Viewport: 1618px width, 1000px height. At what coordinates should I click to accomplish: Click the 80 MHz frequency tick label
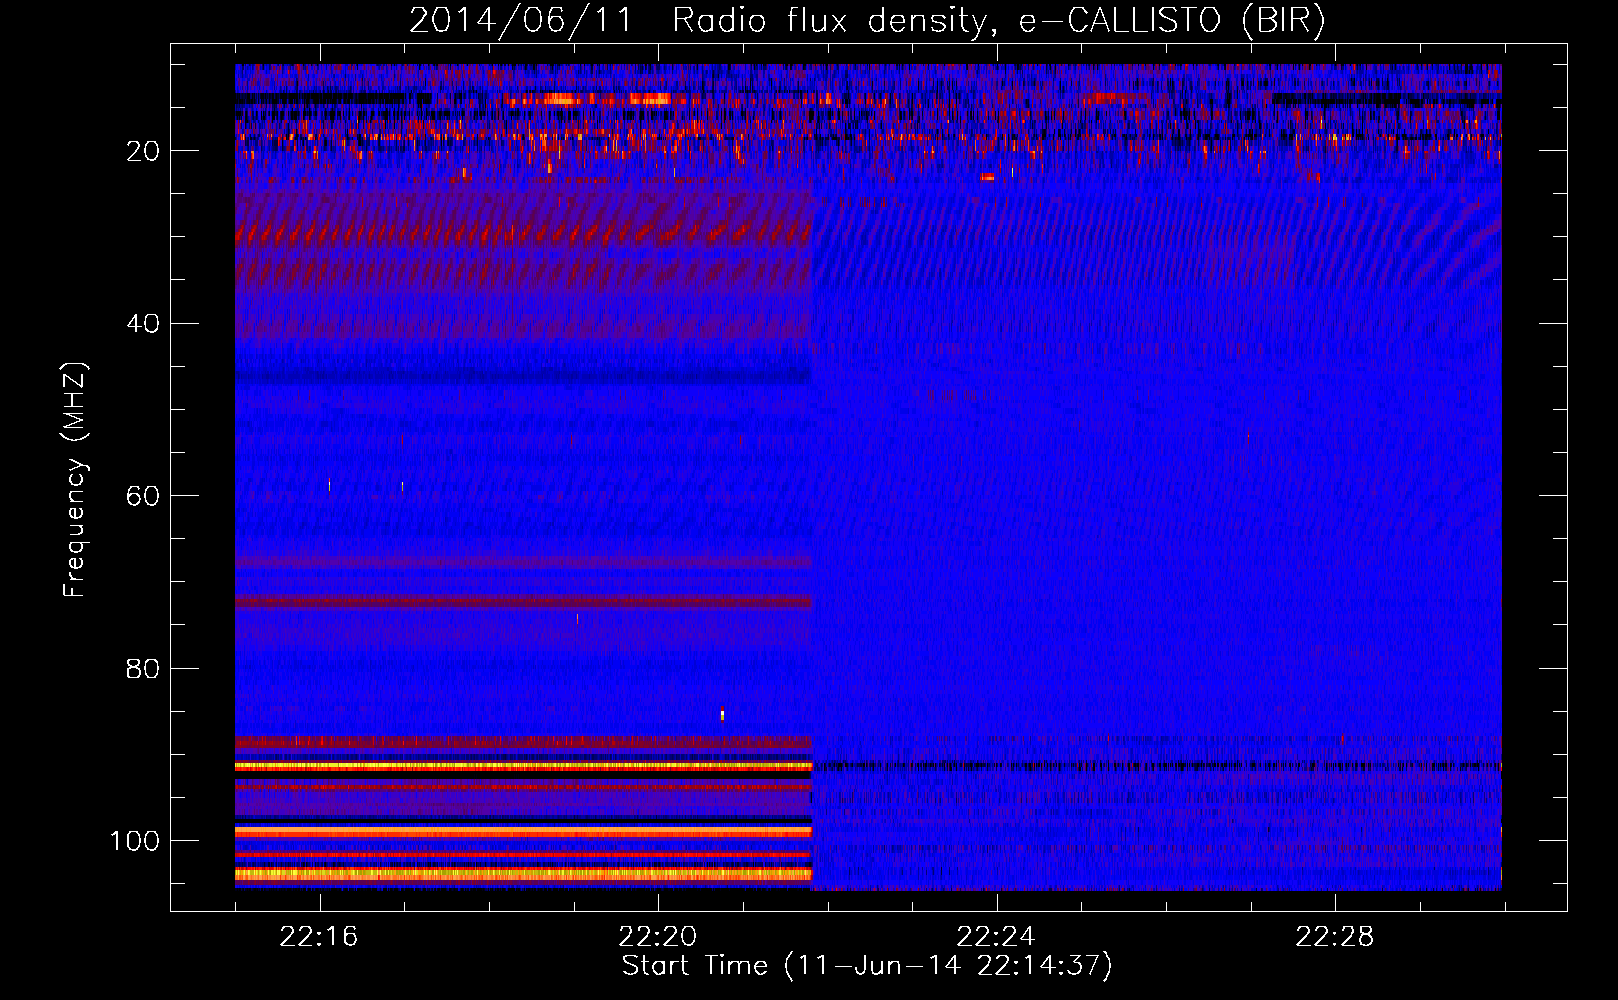click(x=144, y=669)
